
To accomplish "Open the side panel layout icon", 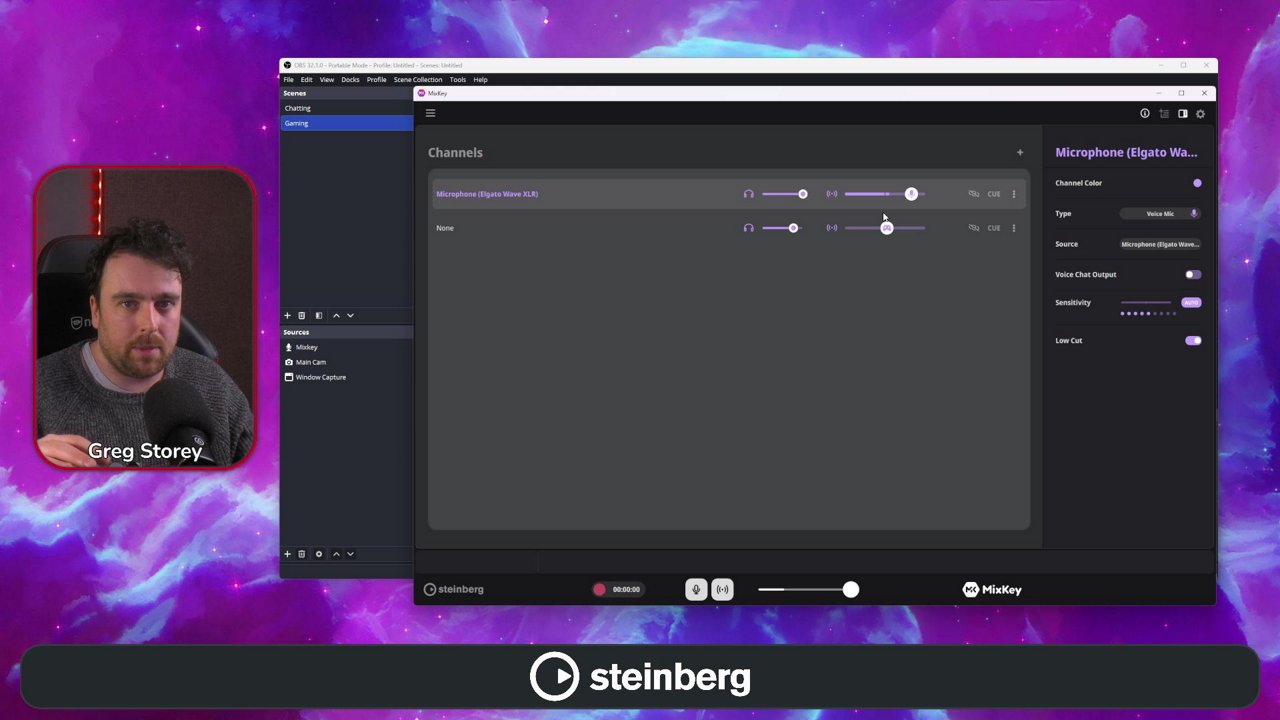I will [x=1182, y=113].
